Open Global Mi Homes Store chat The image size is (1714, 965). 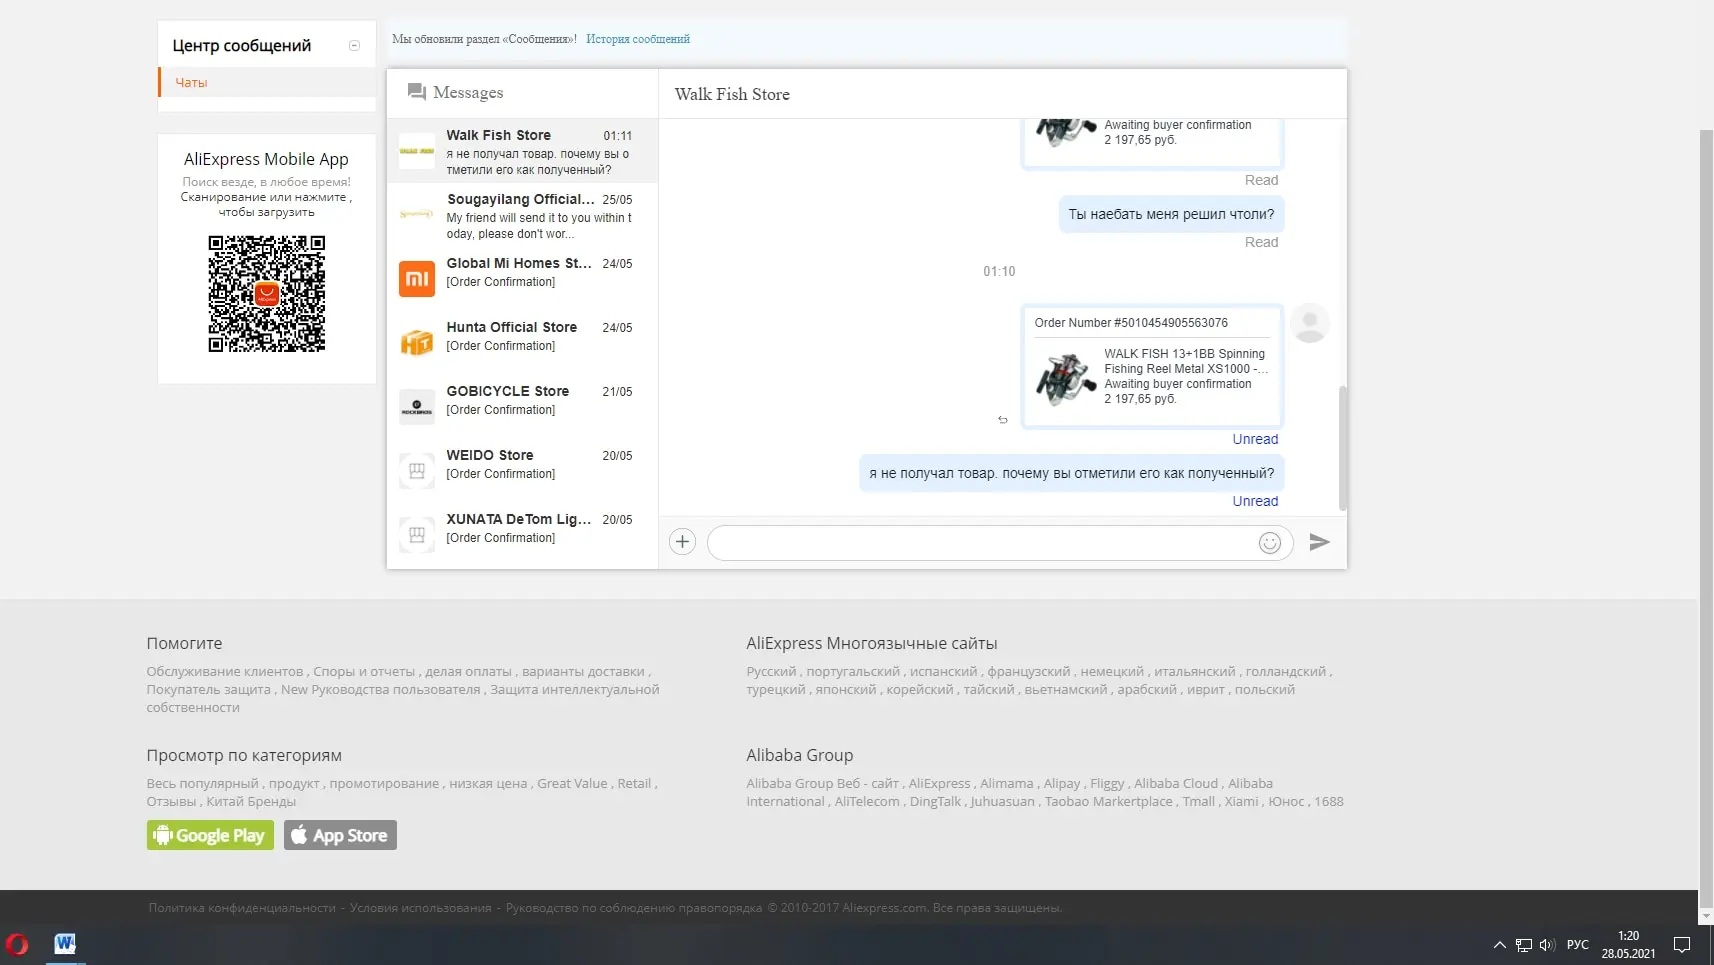point(522,279)
